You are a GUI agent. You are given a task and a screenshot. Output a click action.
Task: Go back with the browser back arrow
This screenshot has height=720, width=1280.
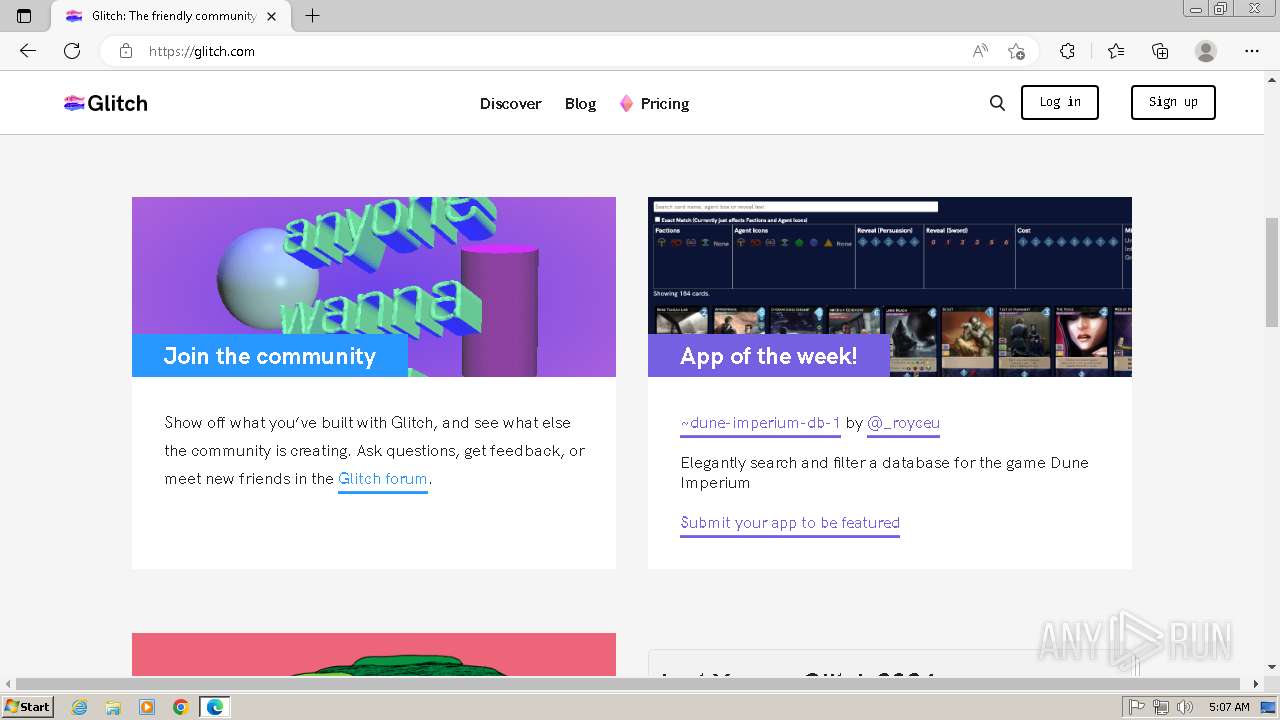(x=28, y=51)
